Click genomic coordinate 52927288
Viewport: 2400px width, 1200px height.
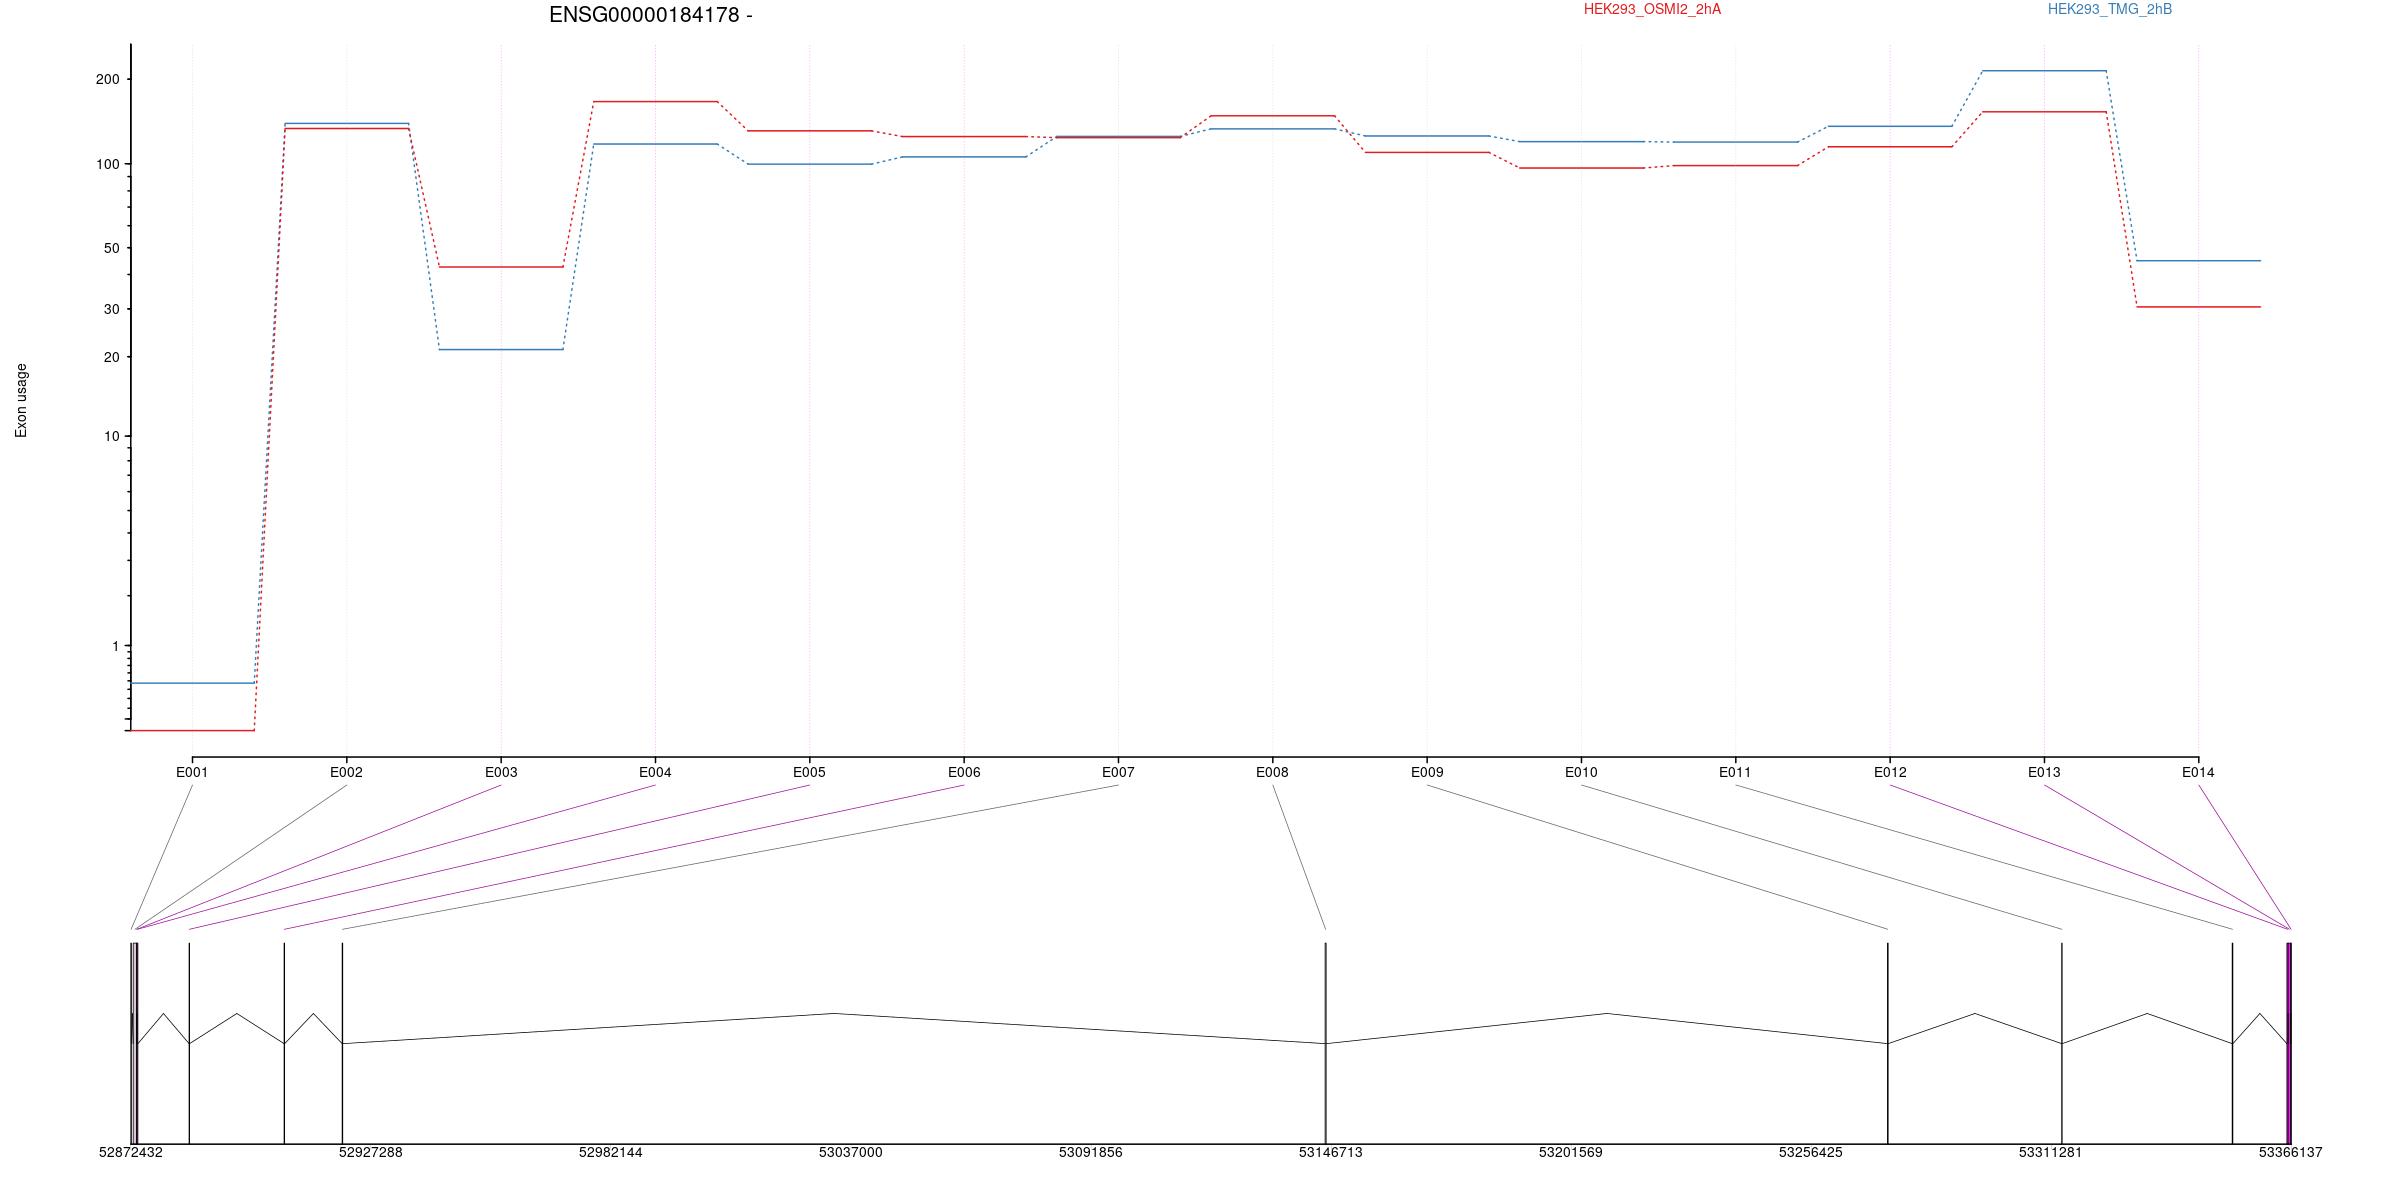click(x=371, y=1152)
